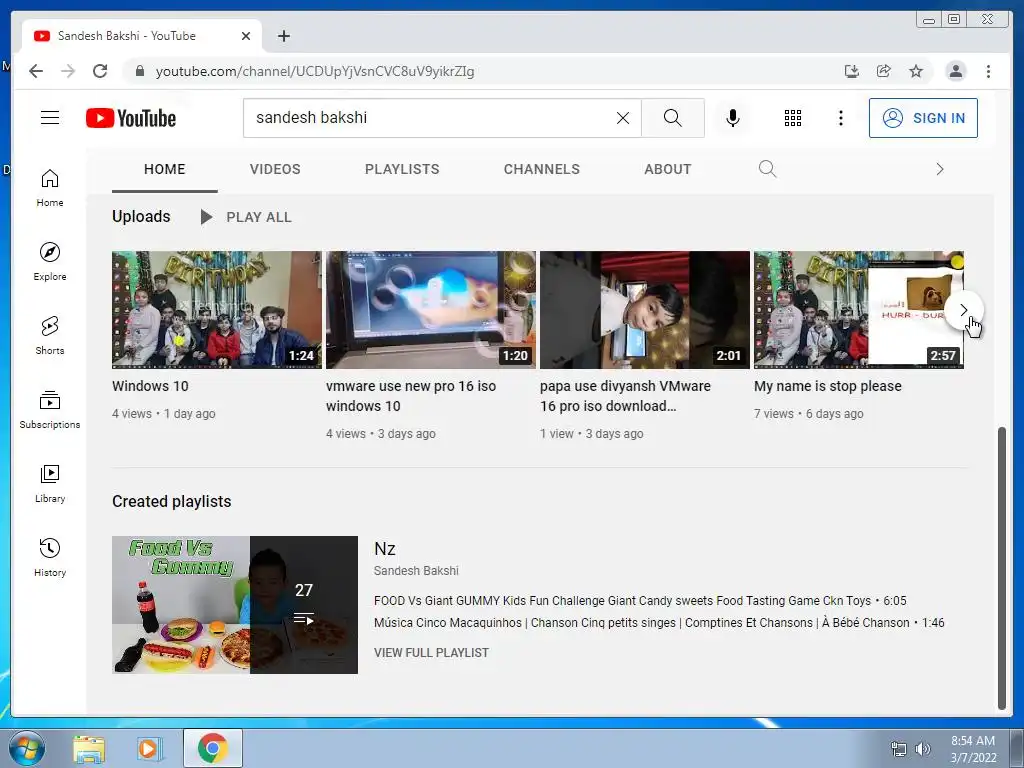1024x768 pixels.
Task: Open the Uploads section heading
Action: point(141,216)
